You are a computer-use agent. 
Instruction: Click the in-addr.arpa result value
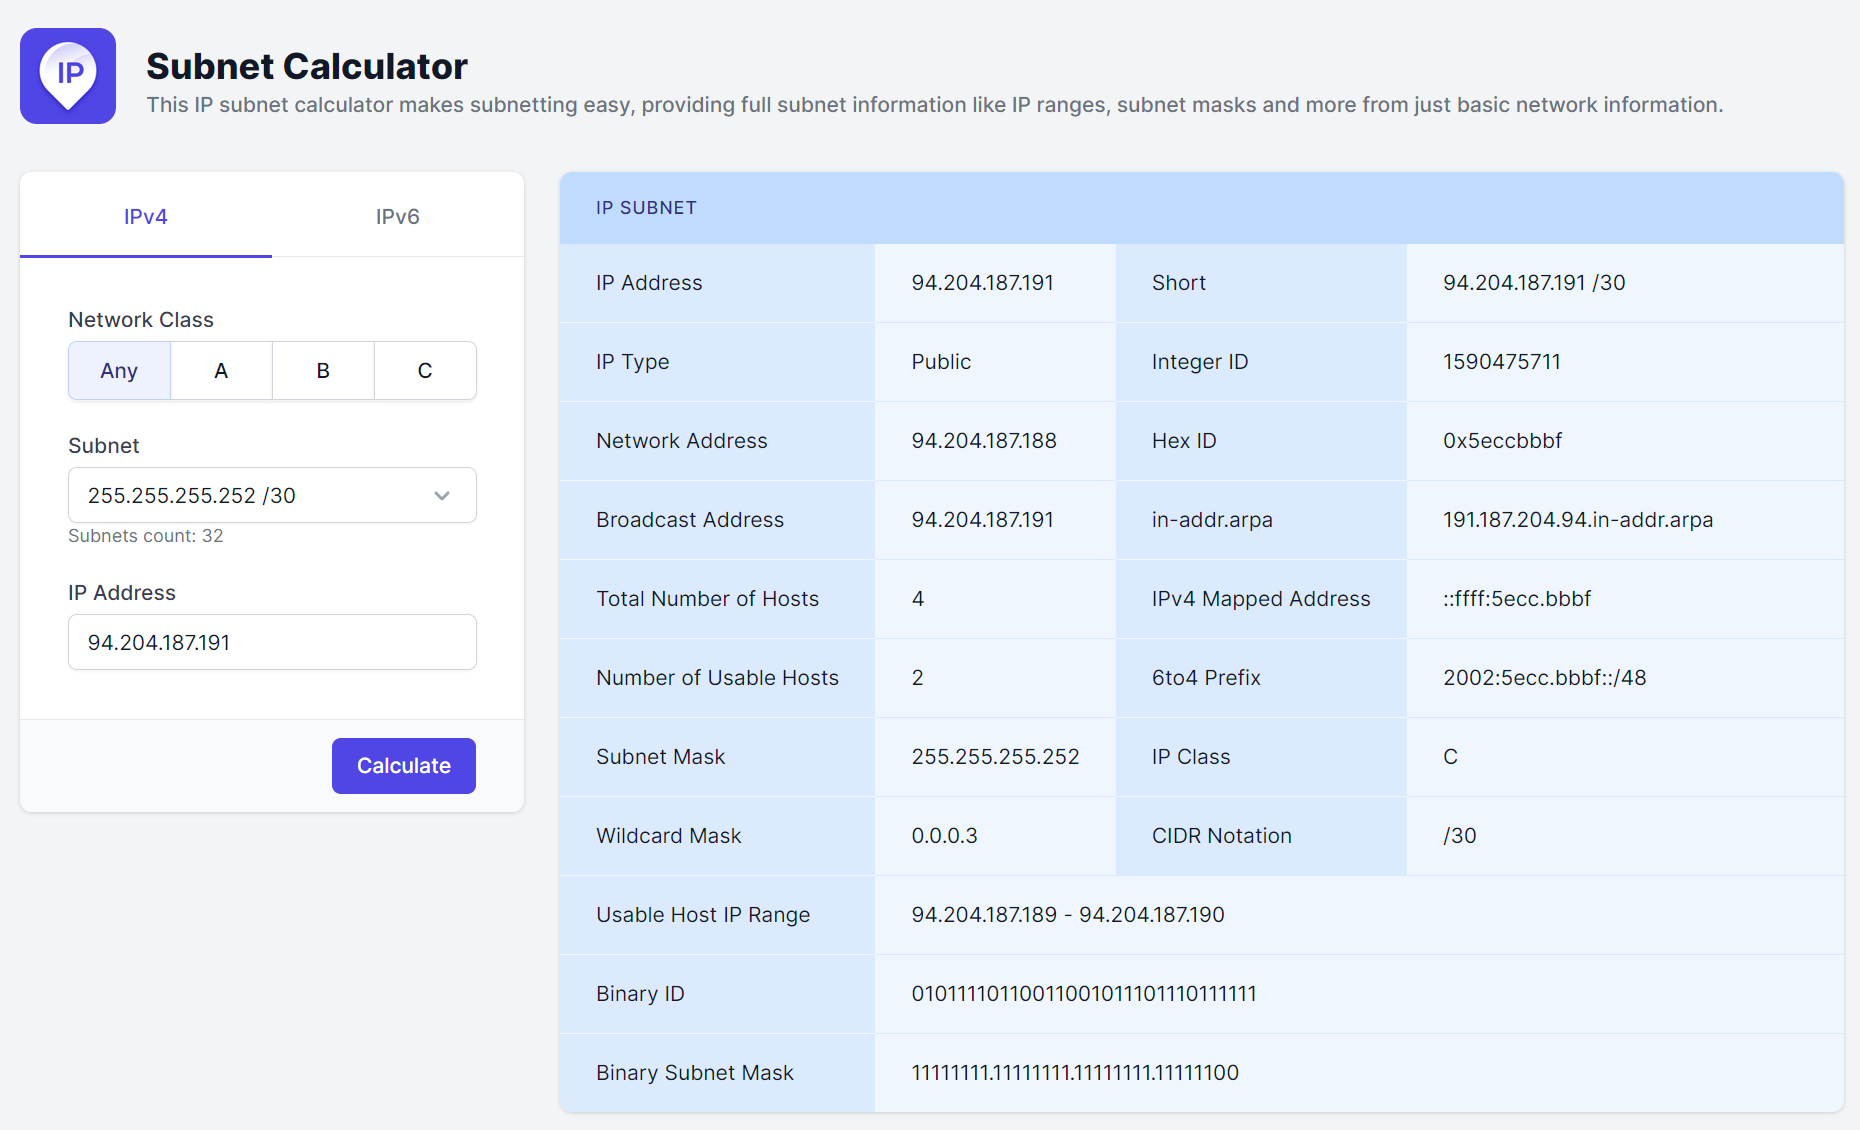(1577, 520)
